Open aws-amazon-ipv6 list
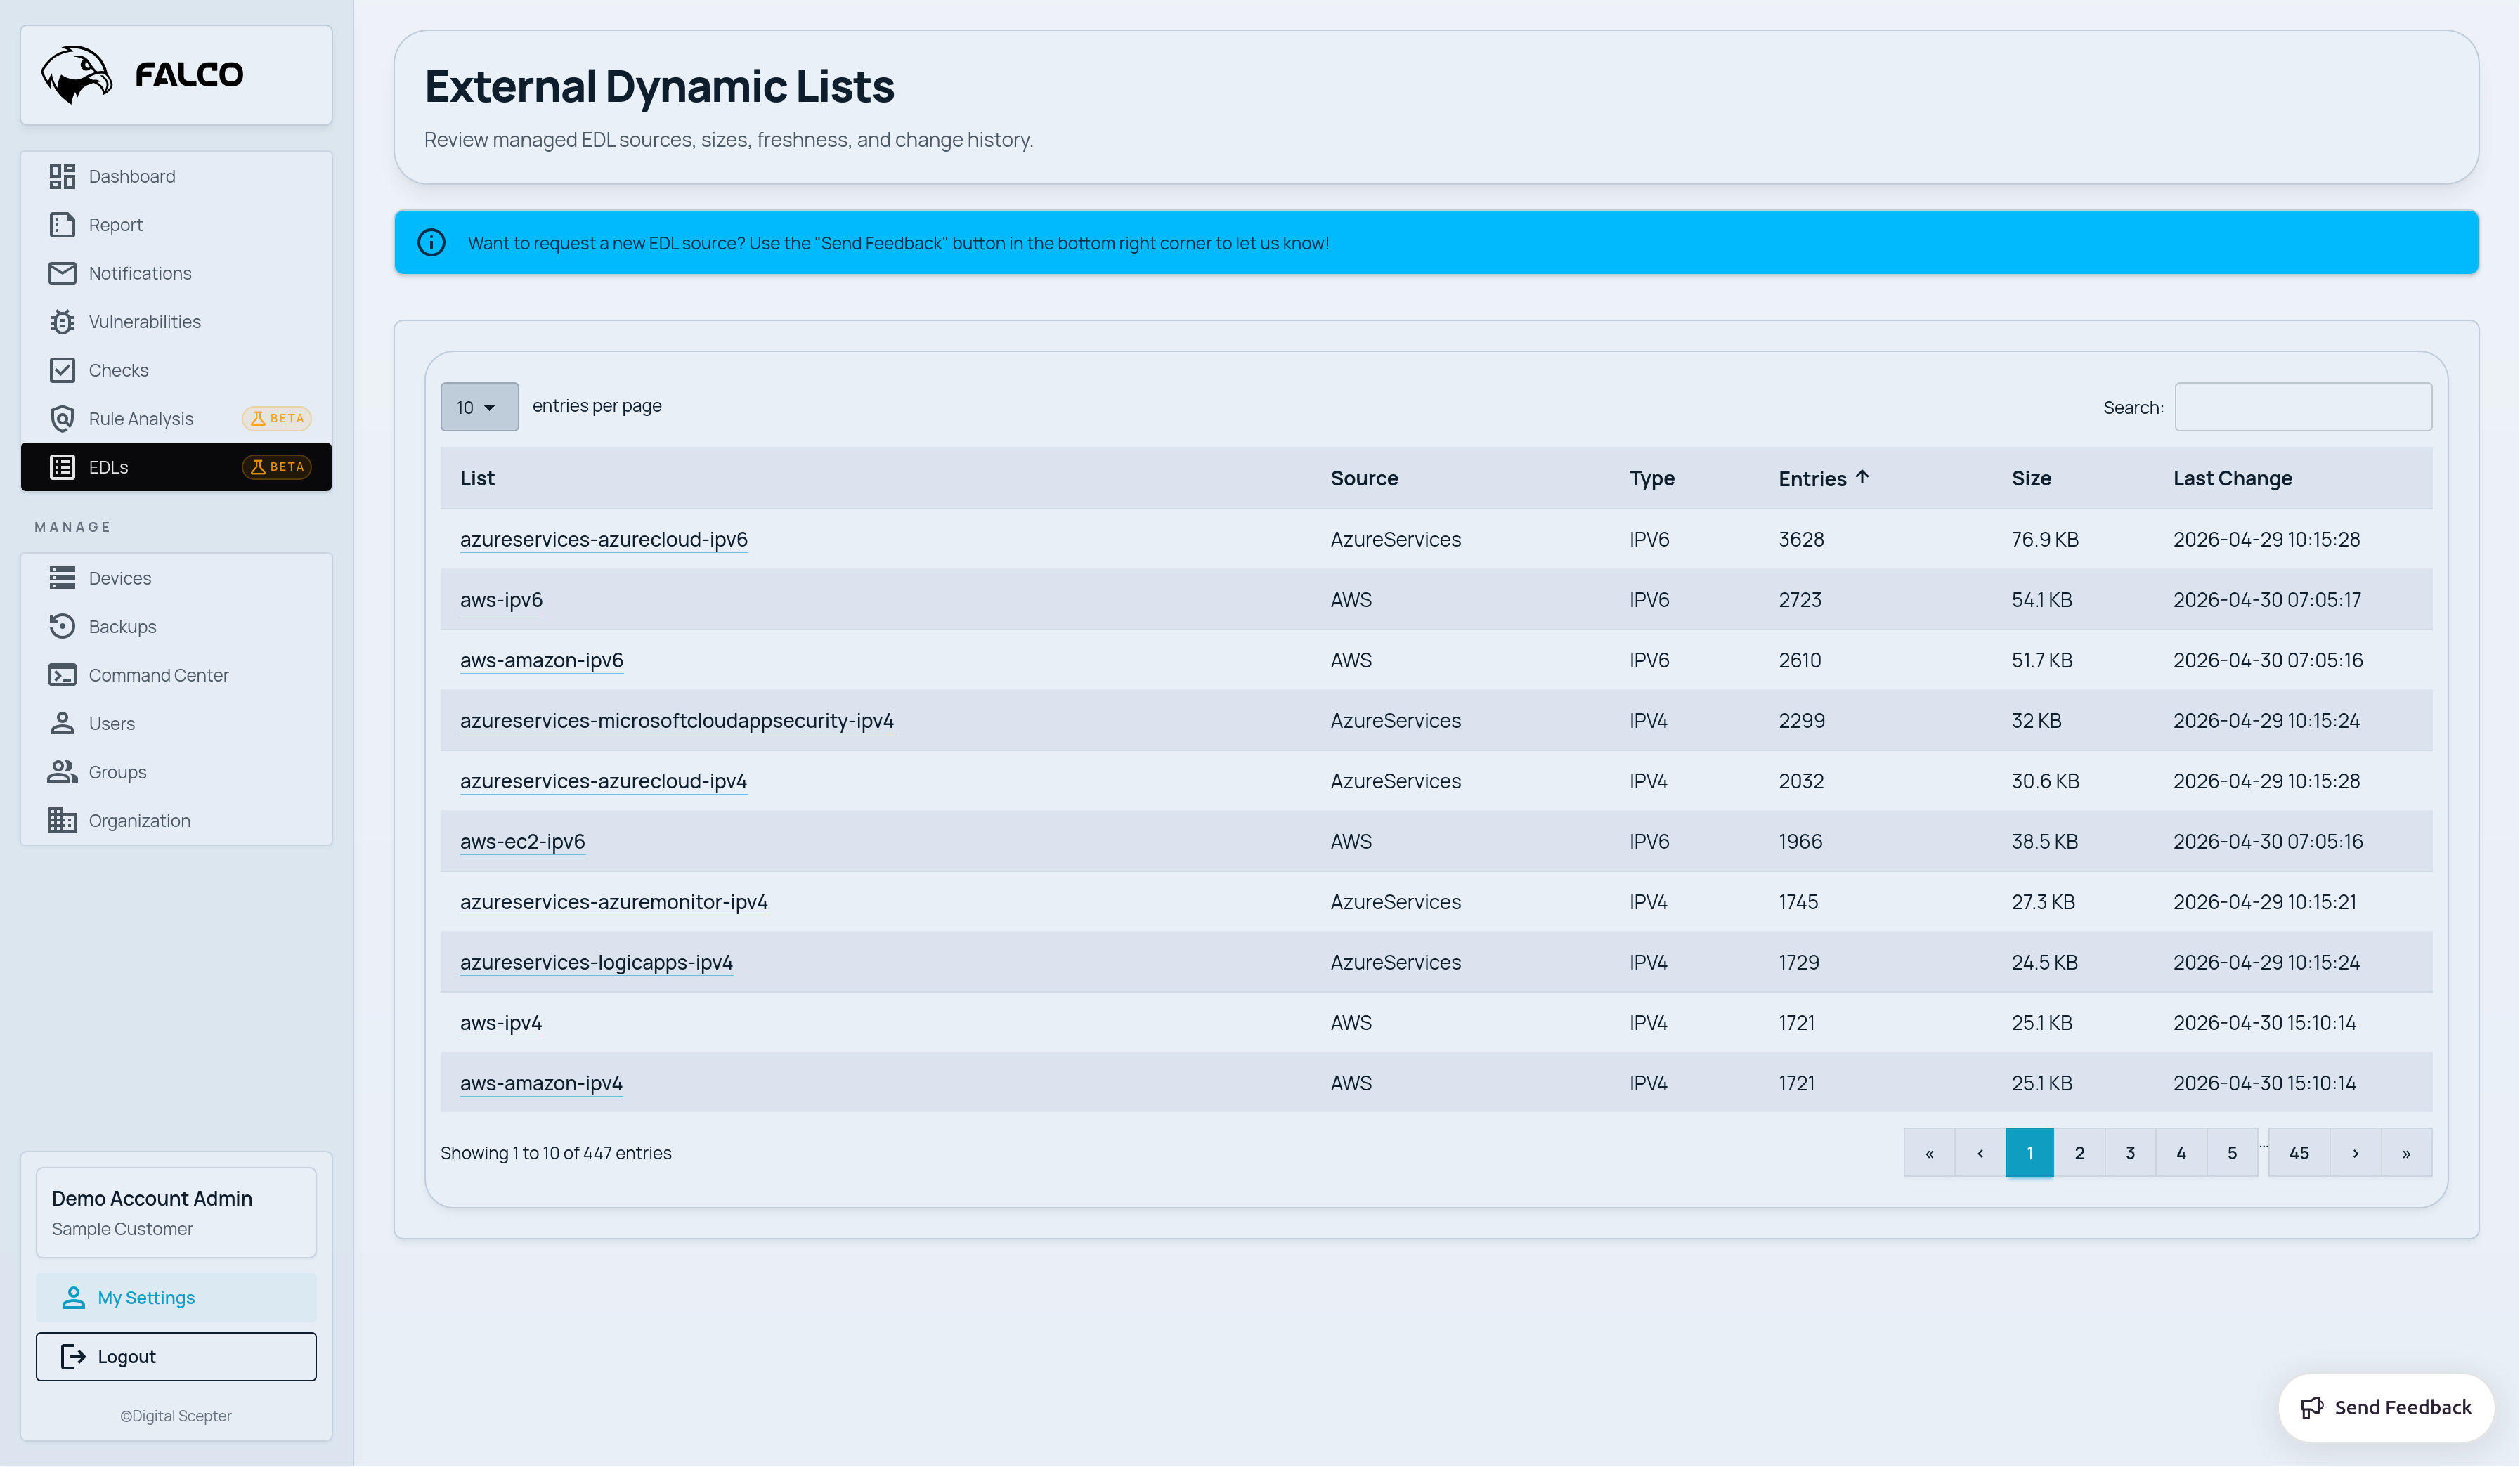Screen dimensions: 2520x1467 tap(542, 660)
